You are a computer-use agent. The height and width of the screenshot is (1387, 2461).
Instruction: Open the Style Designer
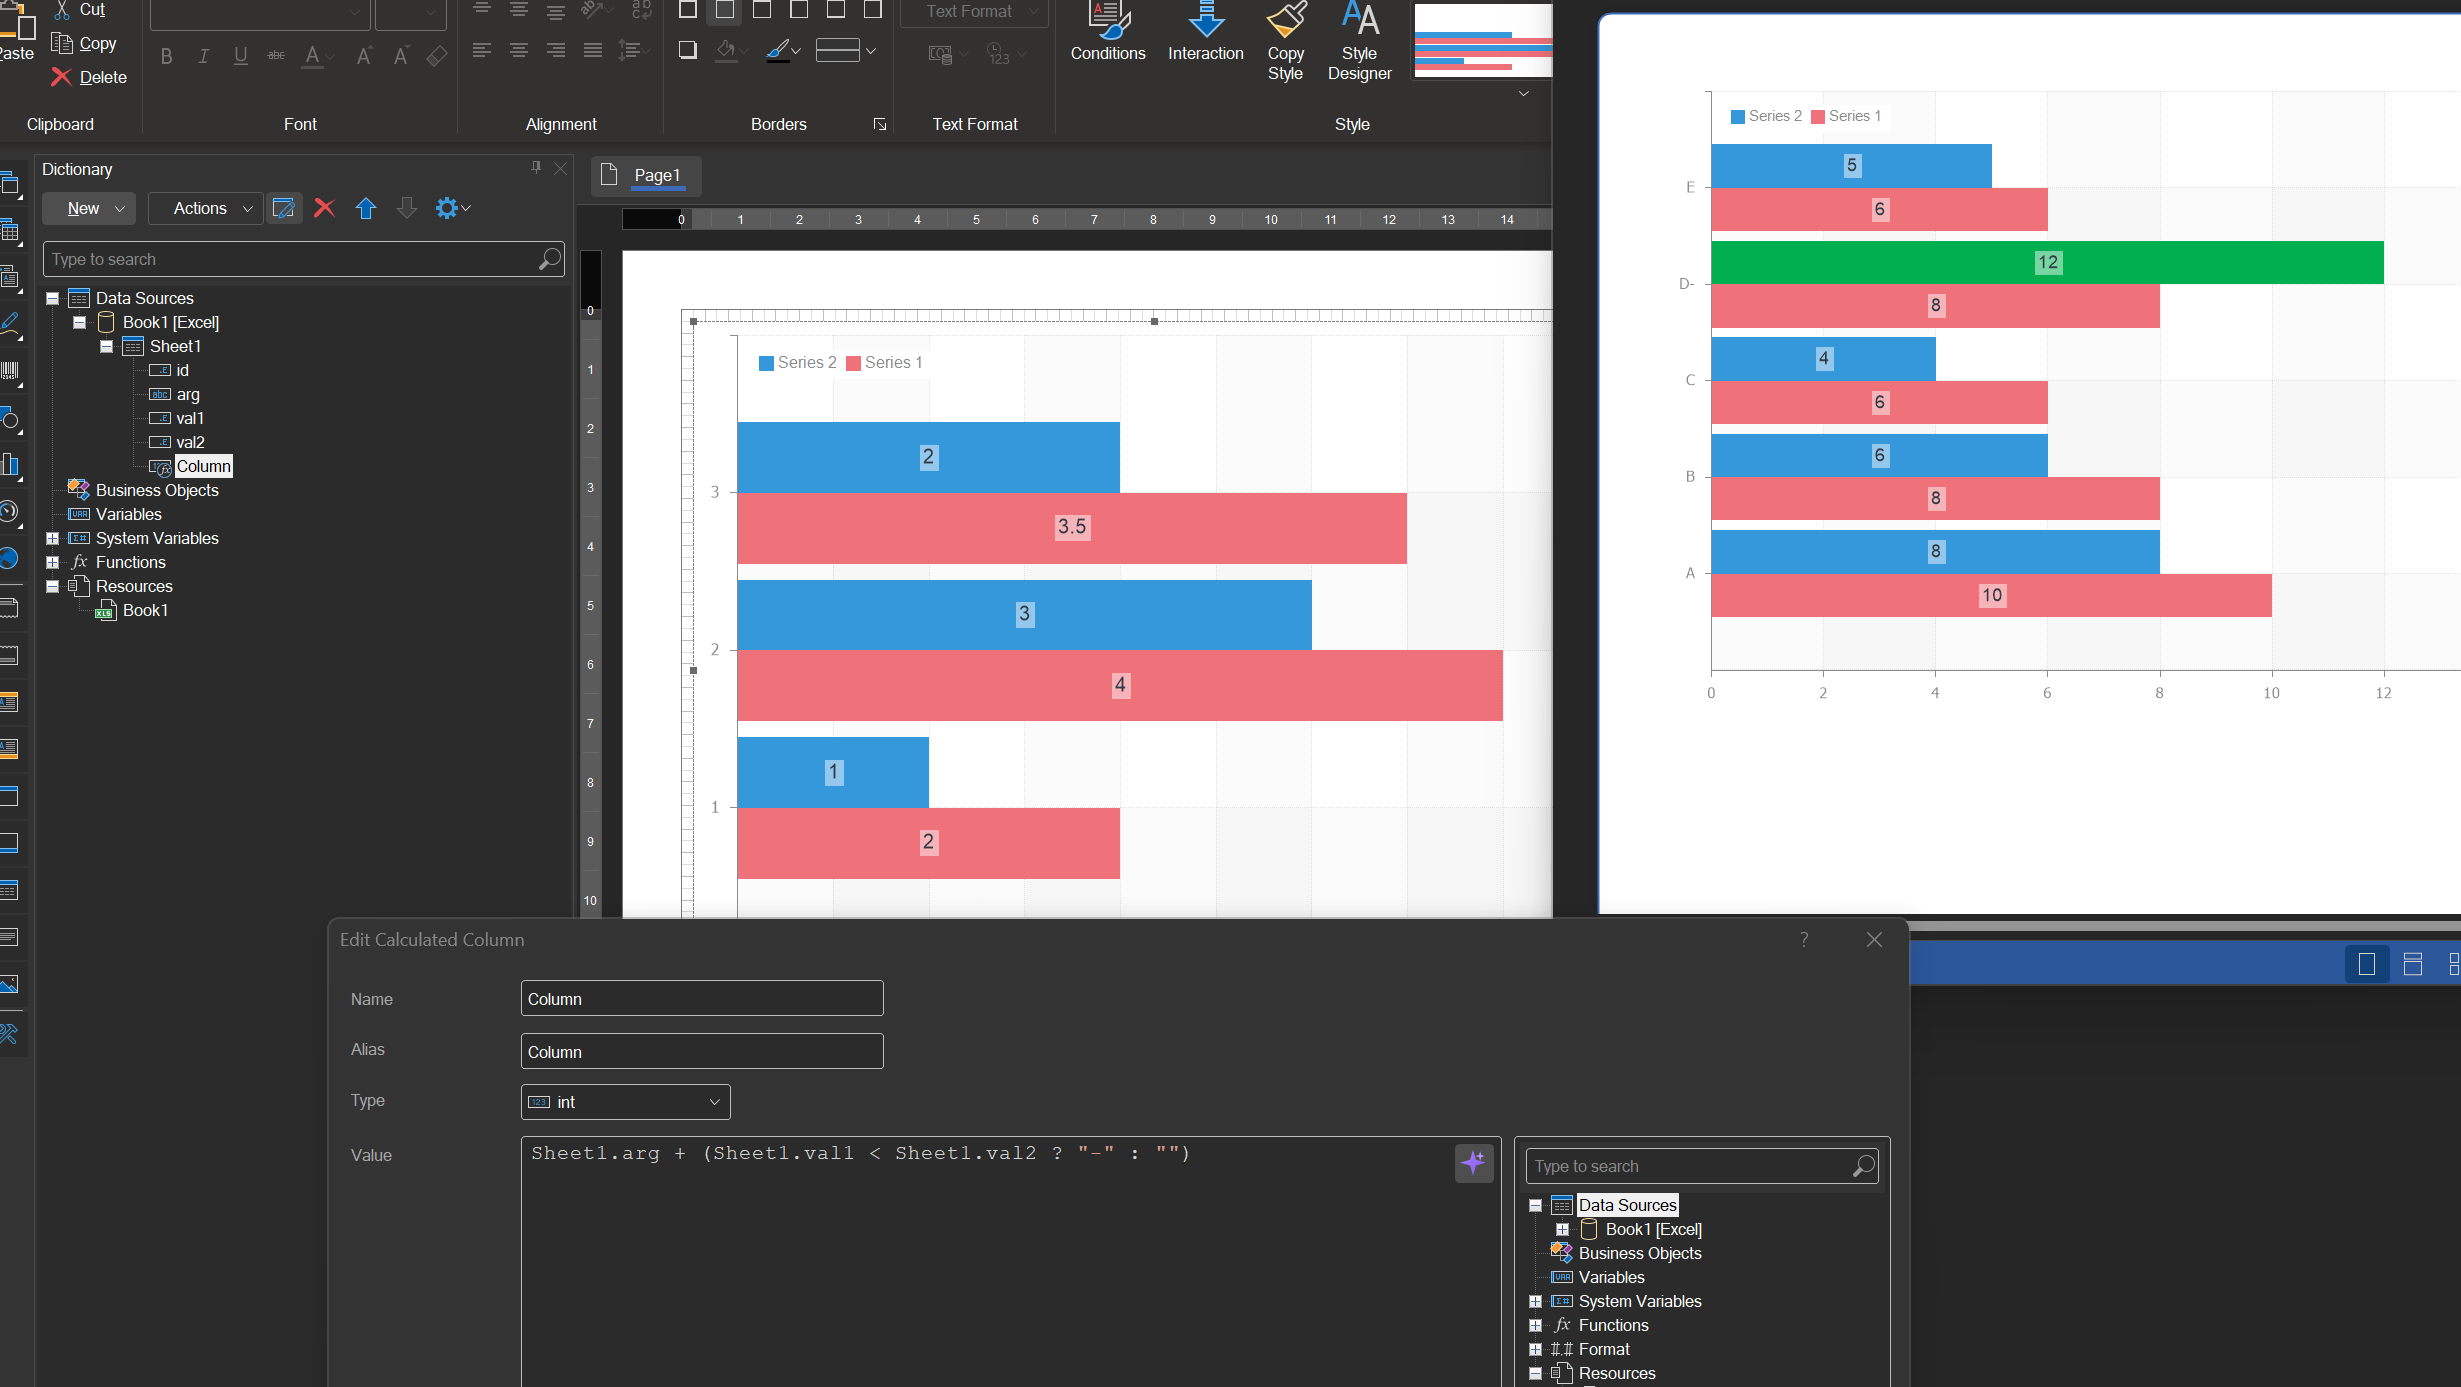coord(1359,40)
